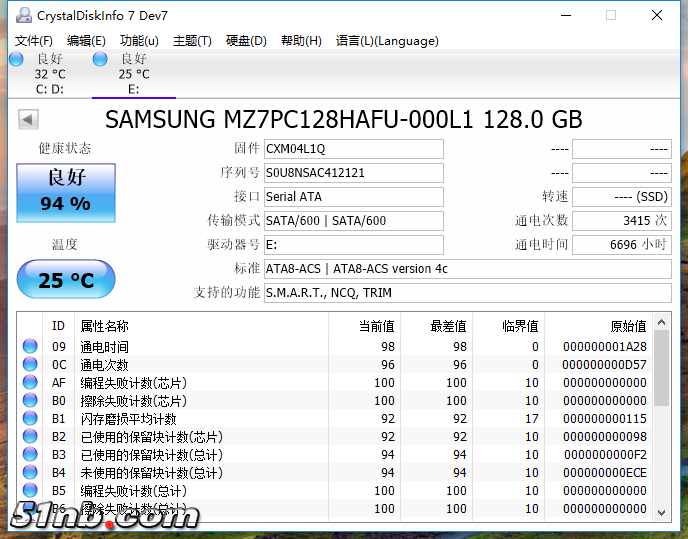Select the E: disk status orb

pos(100,59)
